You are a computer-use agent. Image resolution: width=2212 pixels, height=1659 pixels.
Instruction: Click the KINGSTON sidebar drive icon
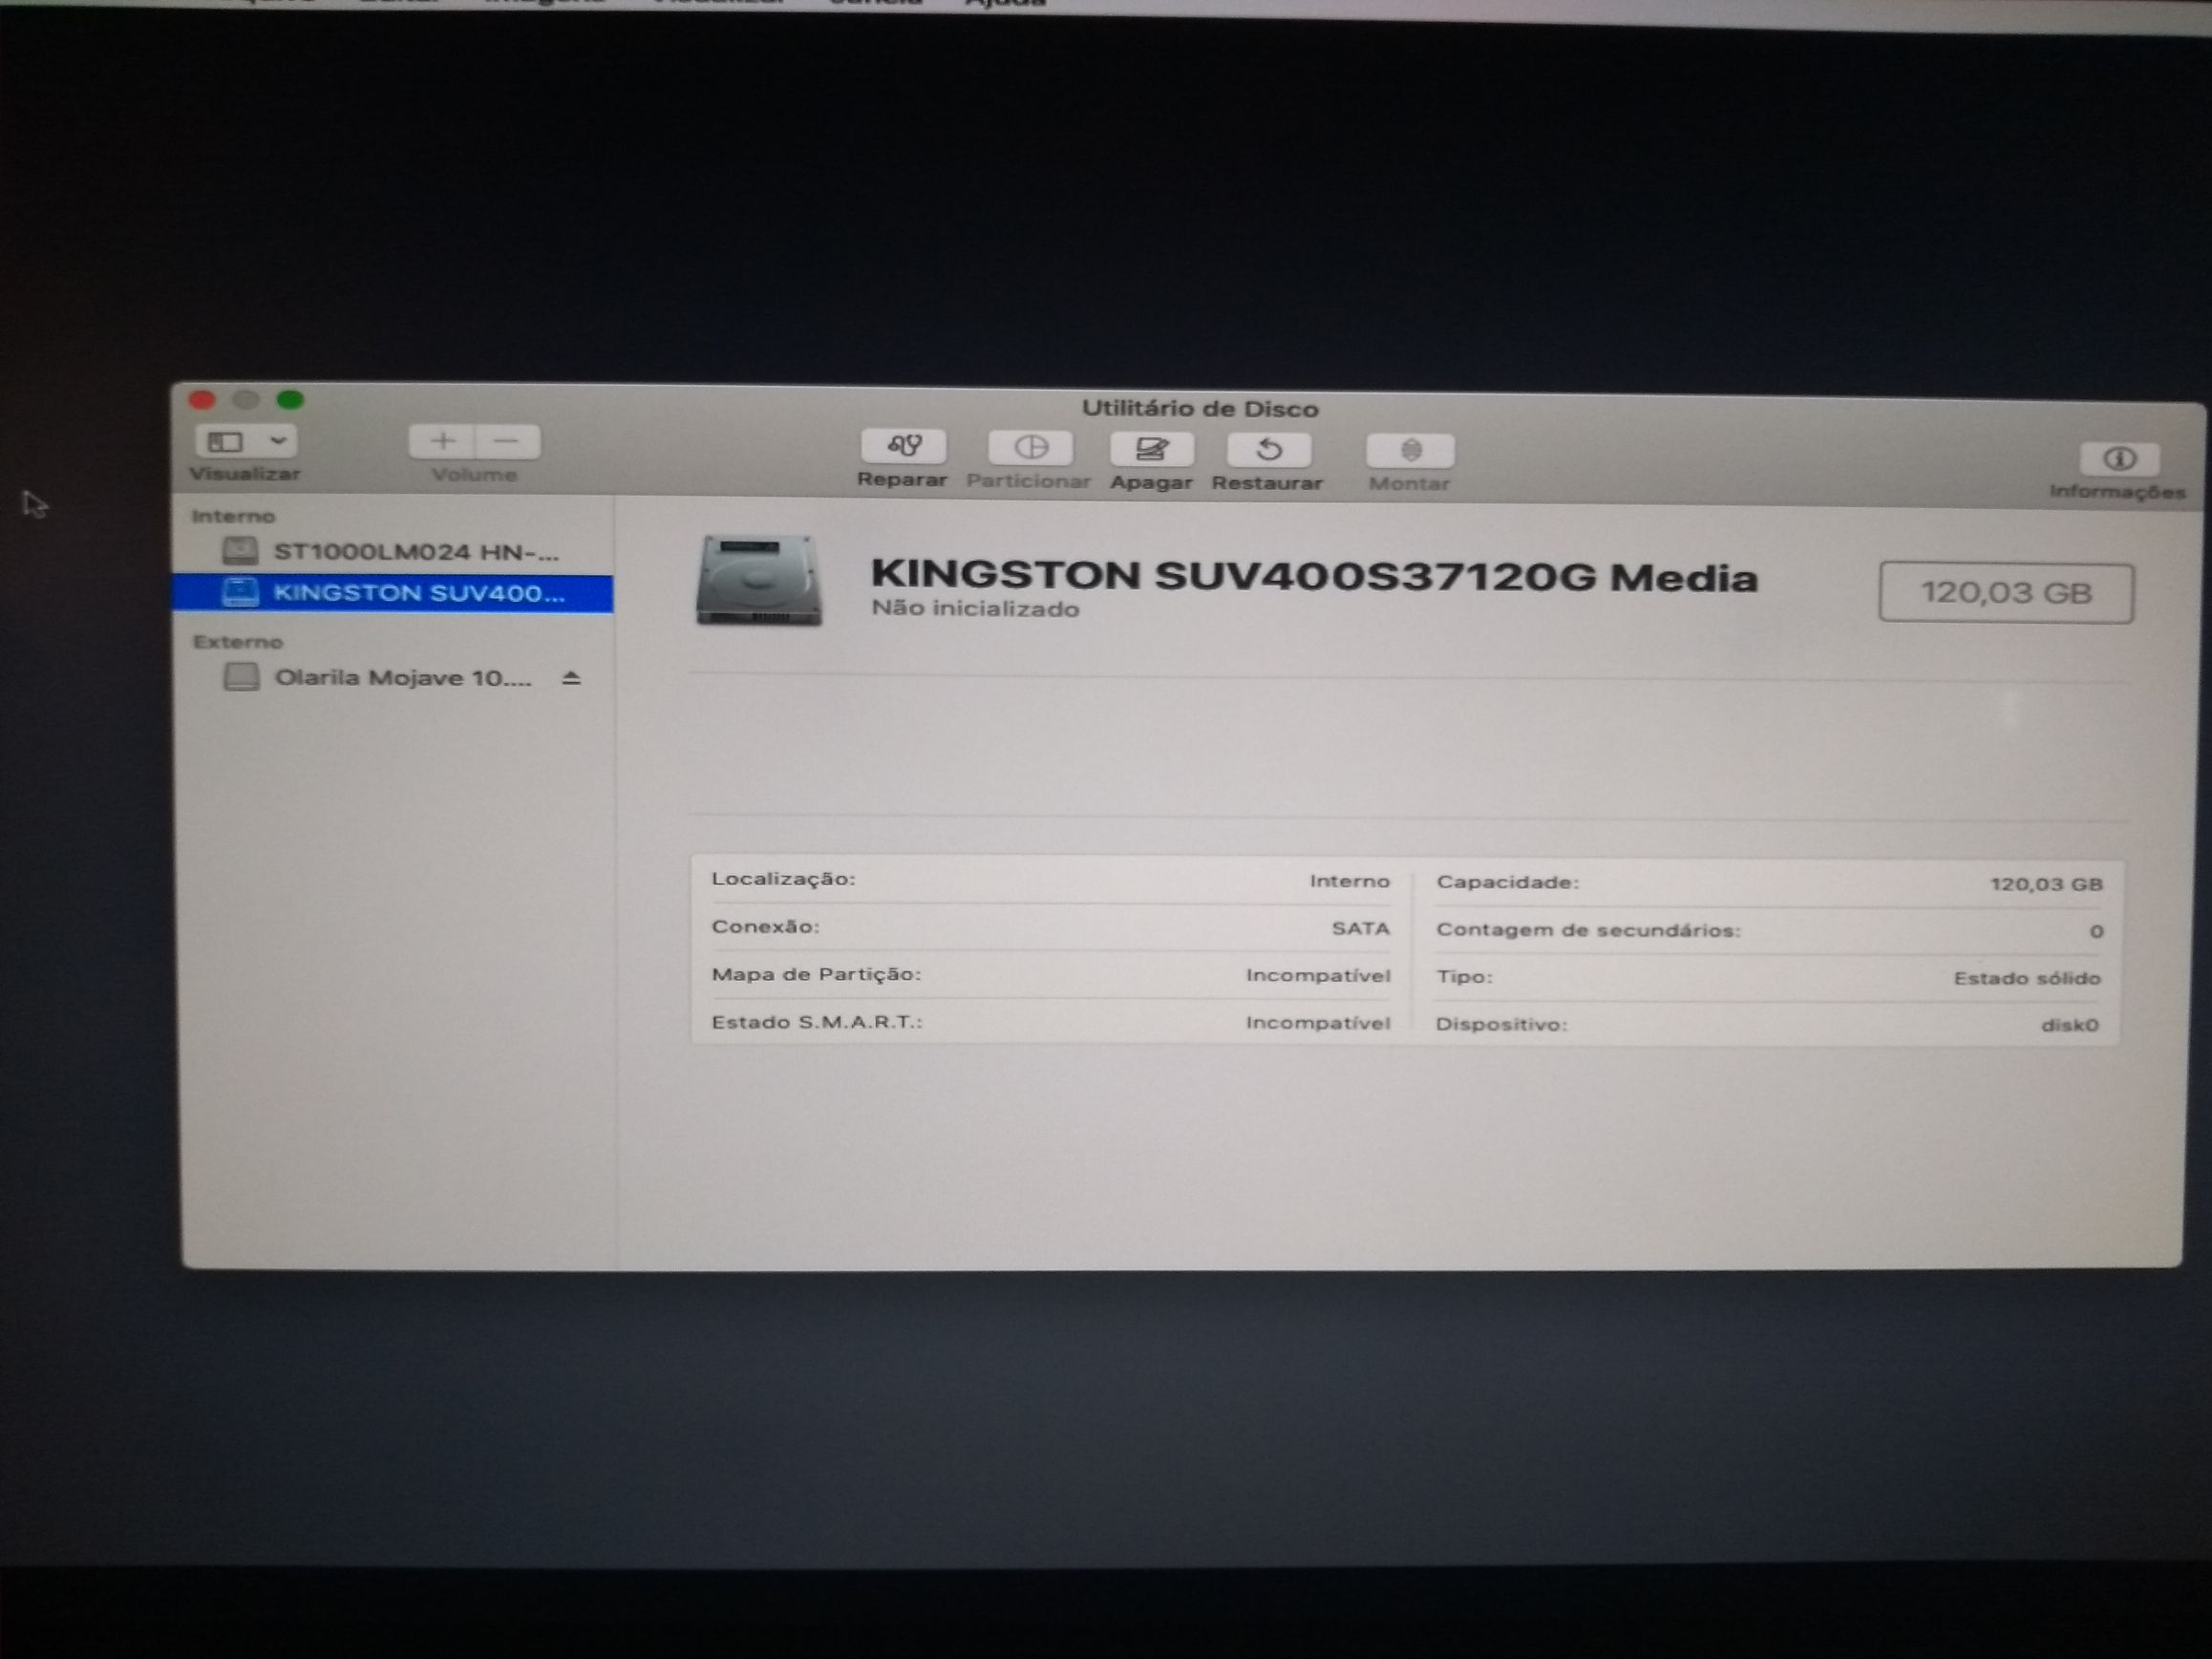point(240,593)
